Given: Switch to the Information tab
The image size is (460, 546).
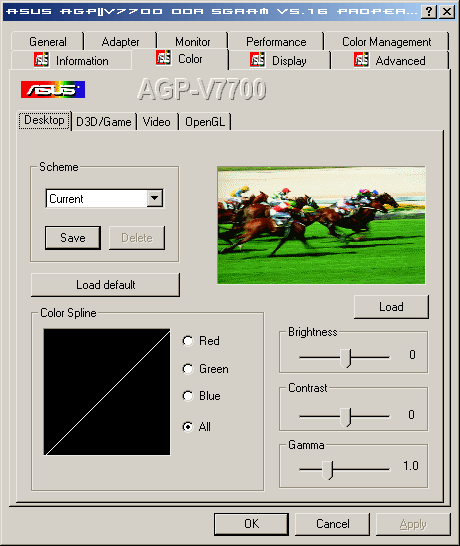Looking at the screenshot, I should click(72, 60).
